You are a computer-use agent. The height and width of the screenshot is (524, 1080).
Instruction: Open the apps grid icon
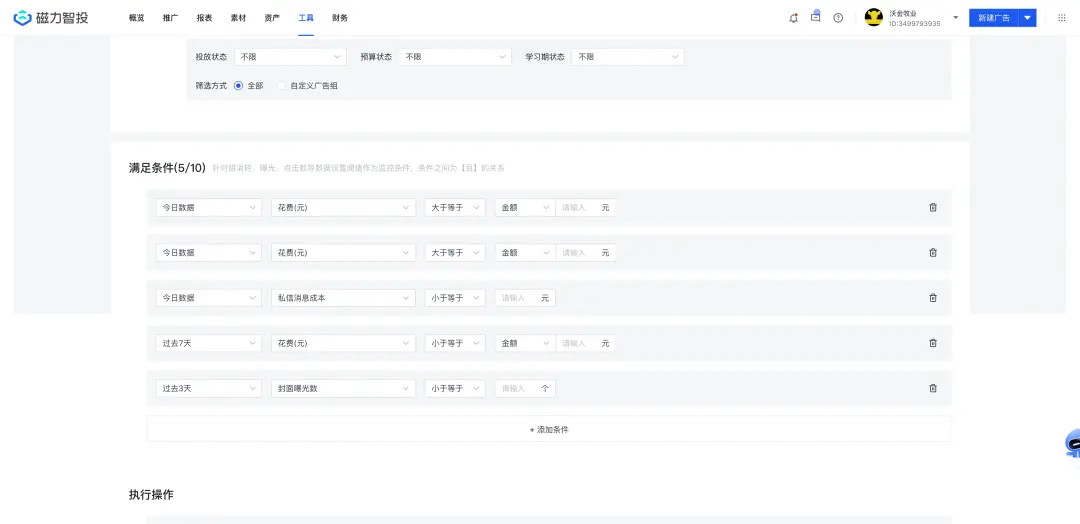[x=1062, y=18]
